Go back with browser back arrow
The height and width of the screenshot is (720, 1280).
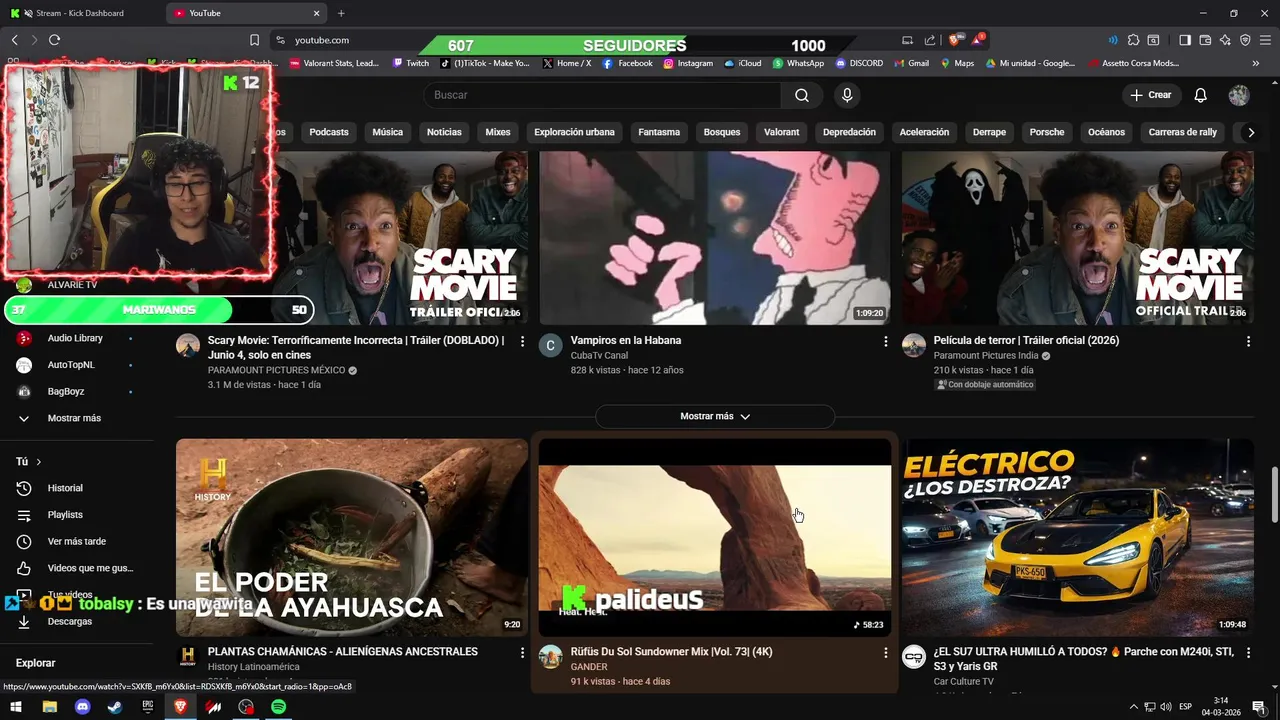click(x=14, y=40)
